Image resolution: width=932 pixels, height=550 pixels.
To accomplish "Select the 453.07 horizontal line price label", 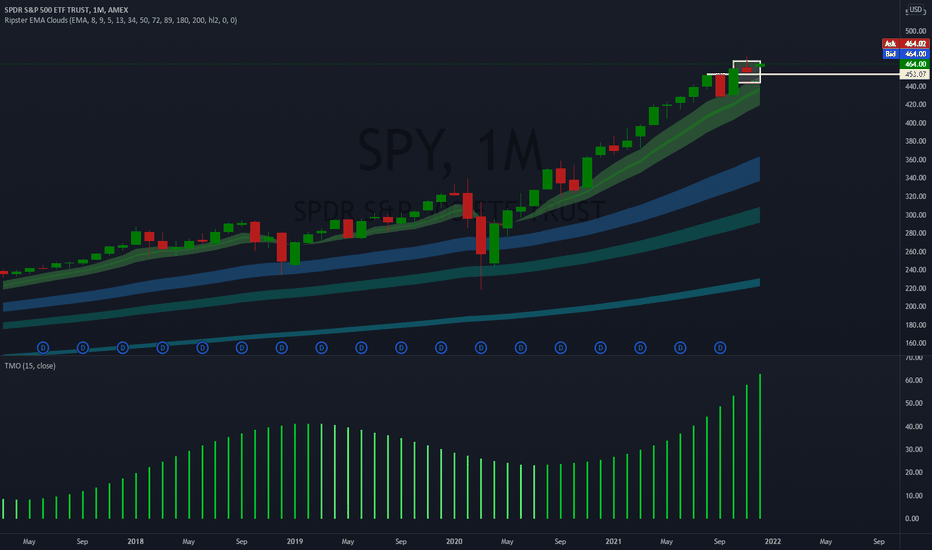I will click(914, 74).
